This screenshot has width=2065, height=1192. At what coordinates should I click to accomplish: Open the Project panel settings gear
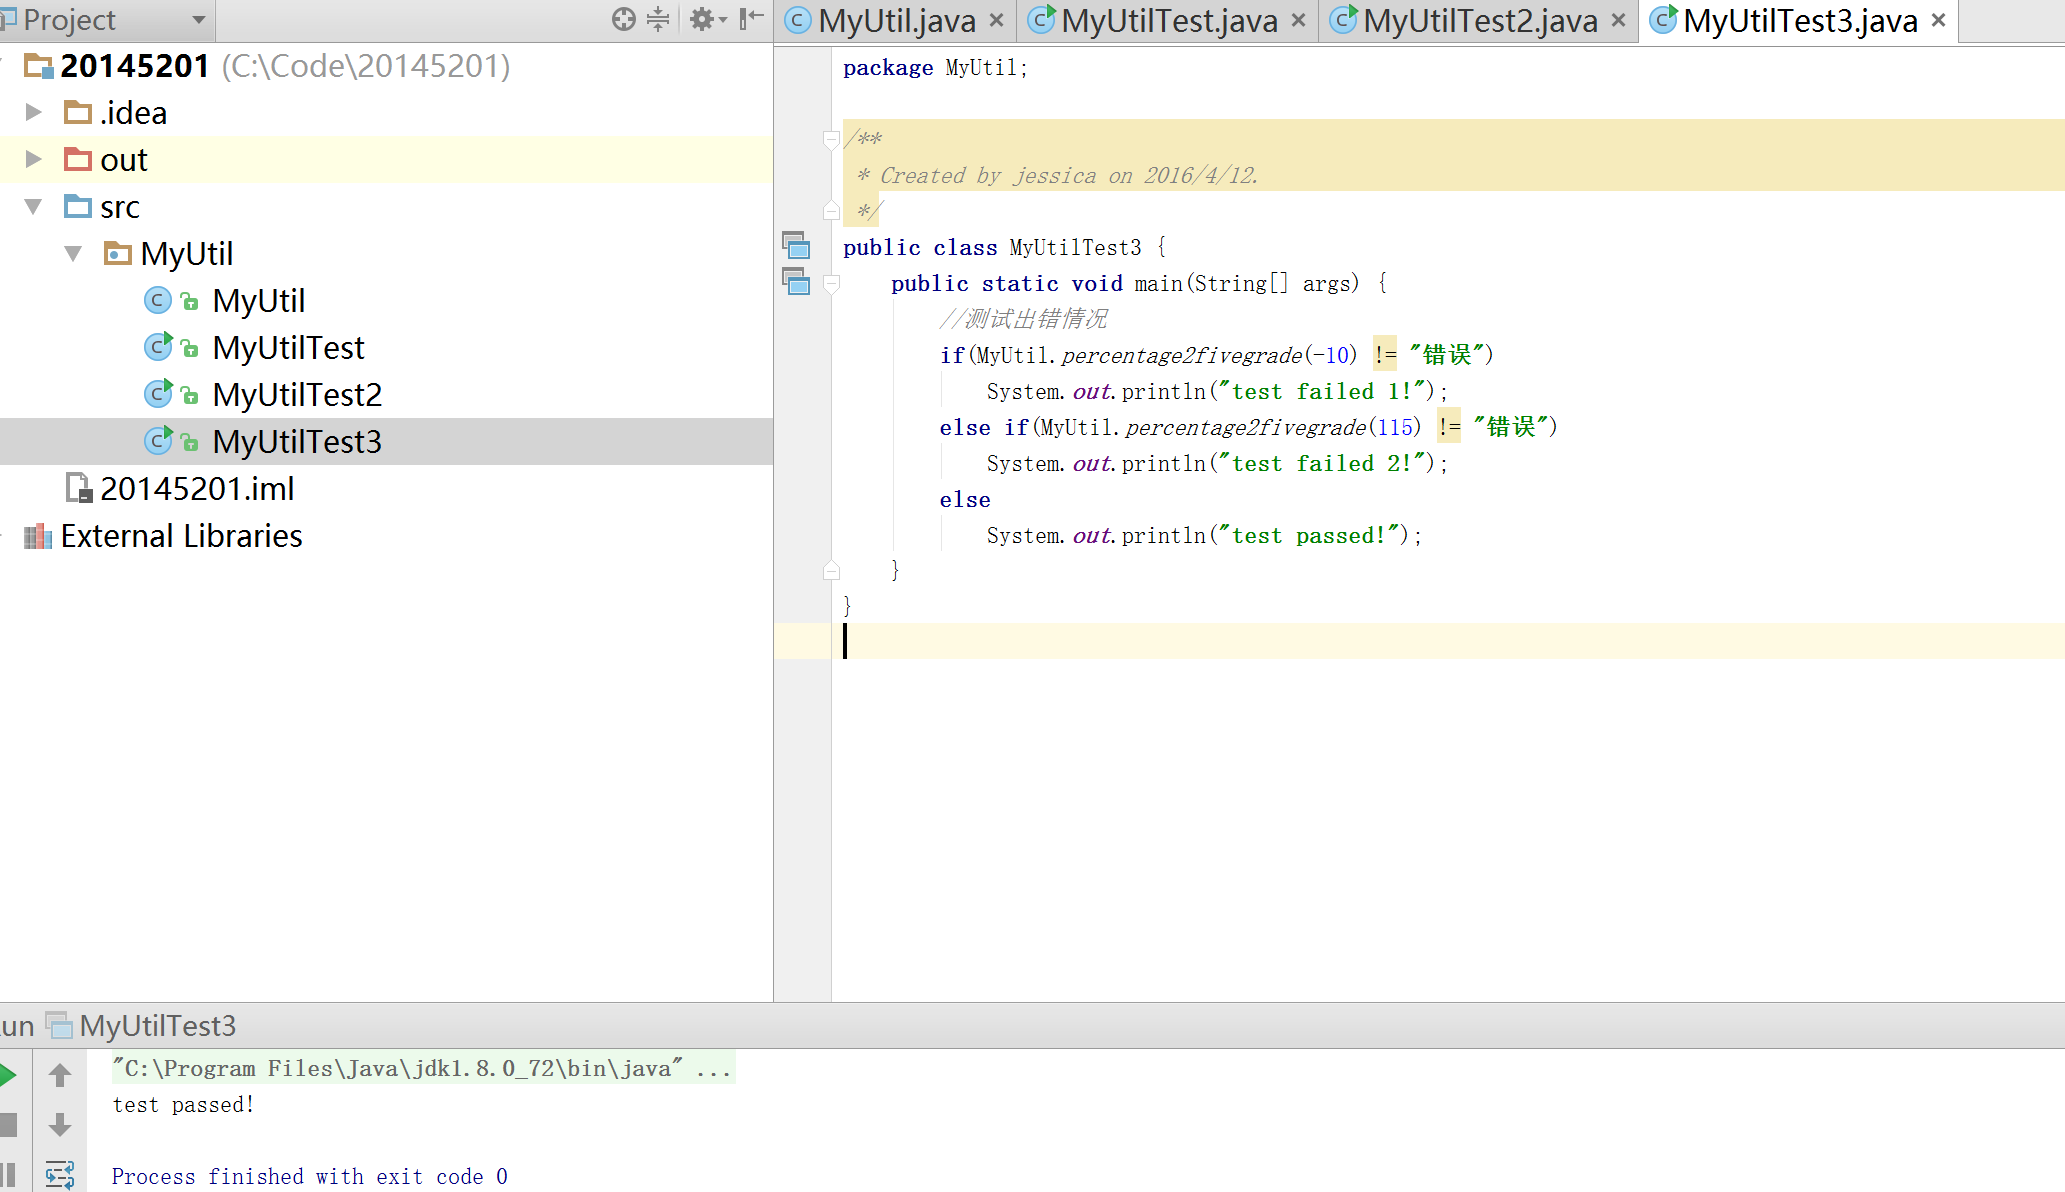[707, 19]
